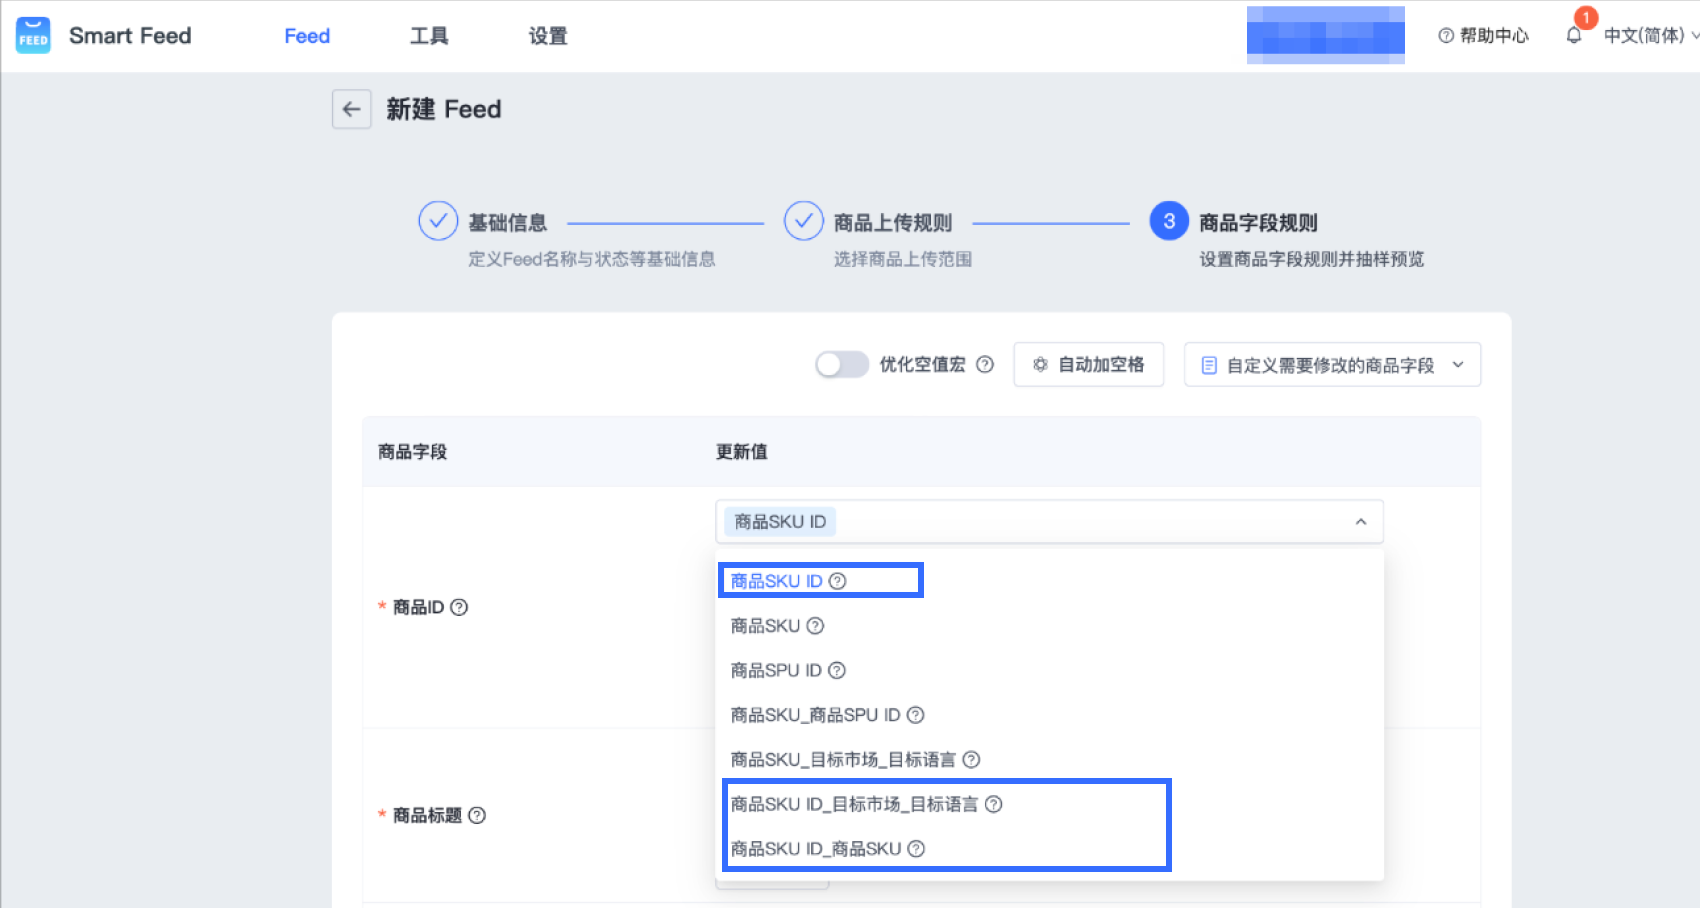Go back using the arrow button

[352, 109]
